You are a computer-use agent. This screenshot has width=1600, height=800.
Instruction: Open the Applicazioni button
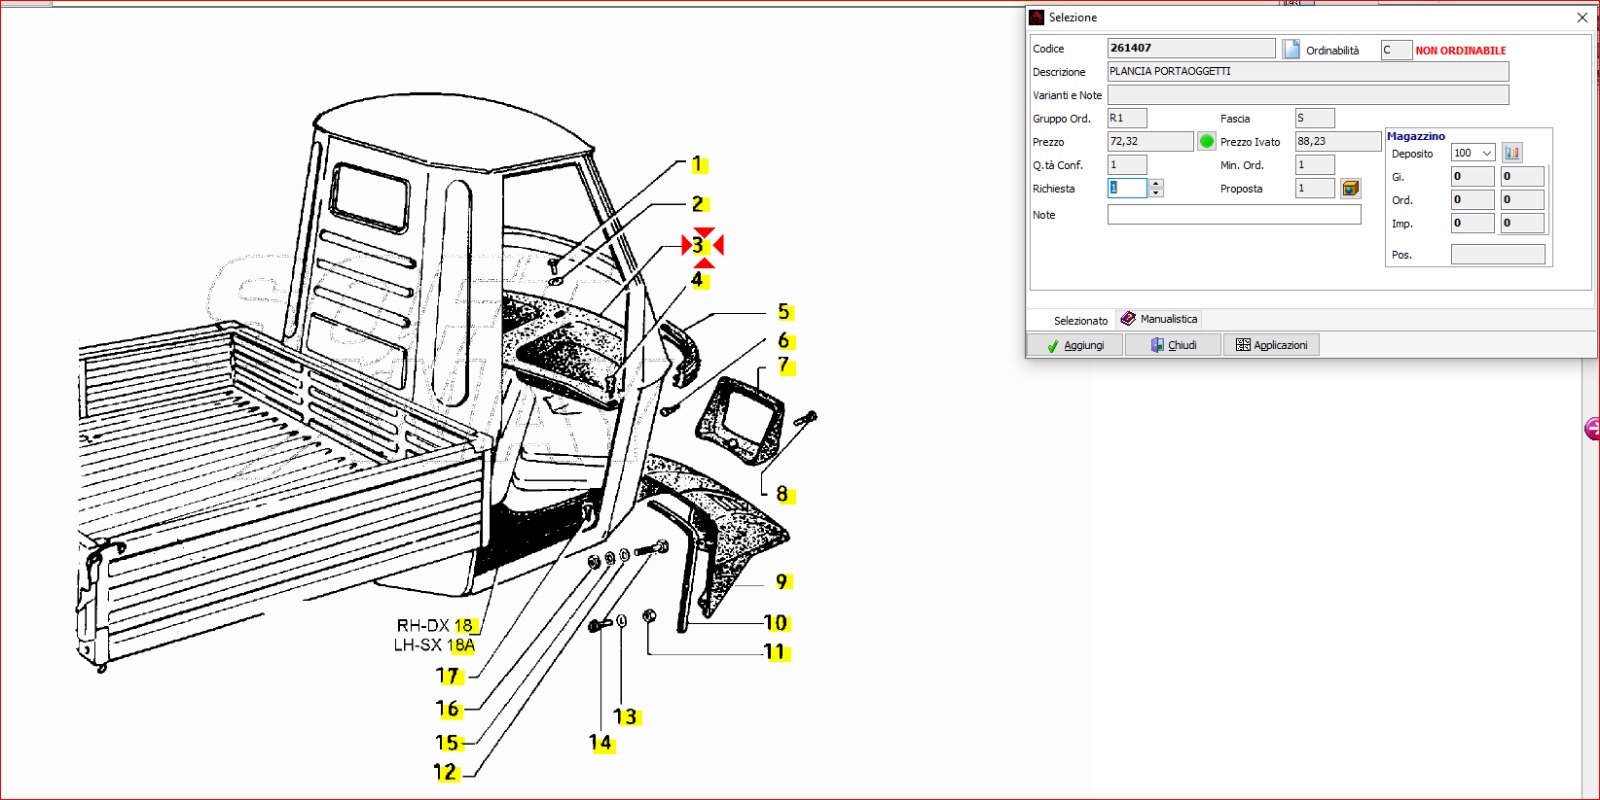click(x=1271, y=345)
